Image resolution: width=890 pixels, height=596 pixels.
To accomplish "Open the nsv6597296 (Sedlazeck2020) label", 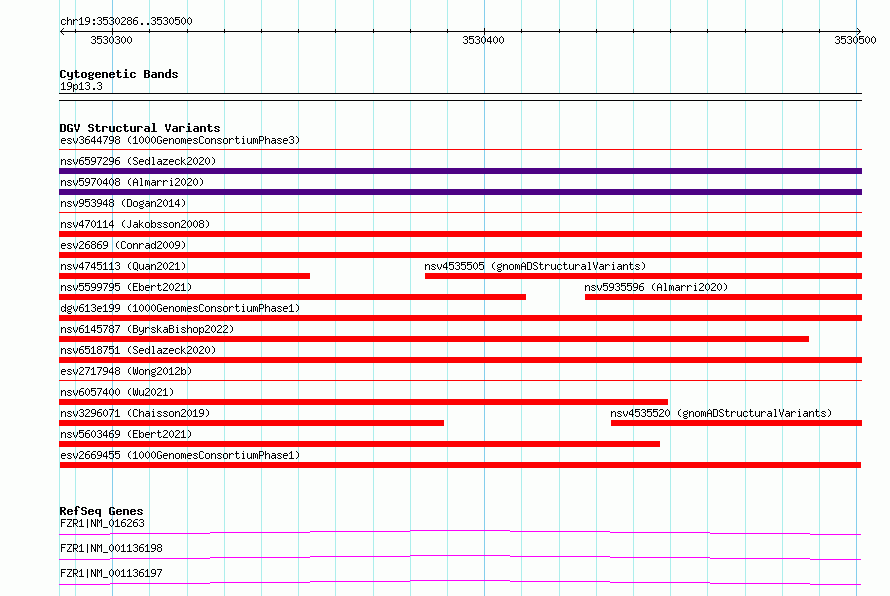I will [x=138, y=161].
